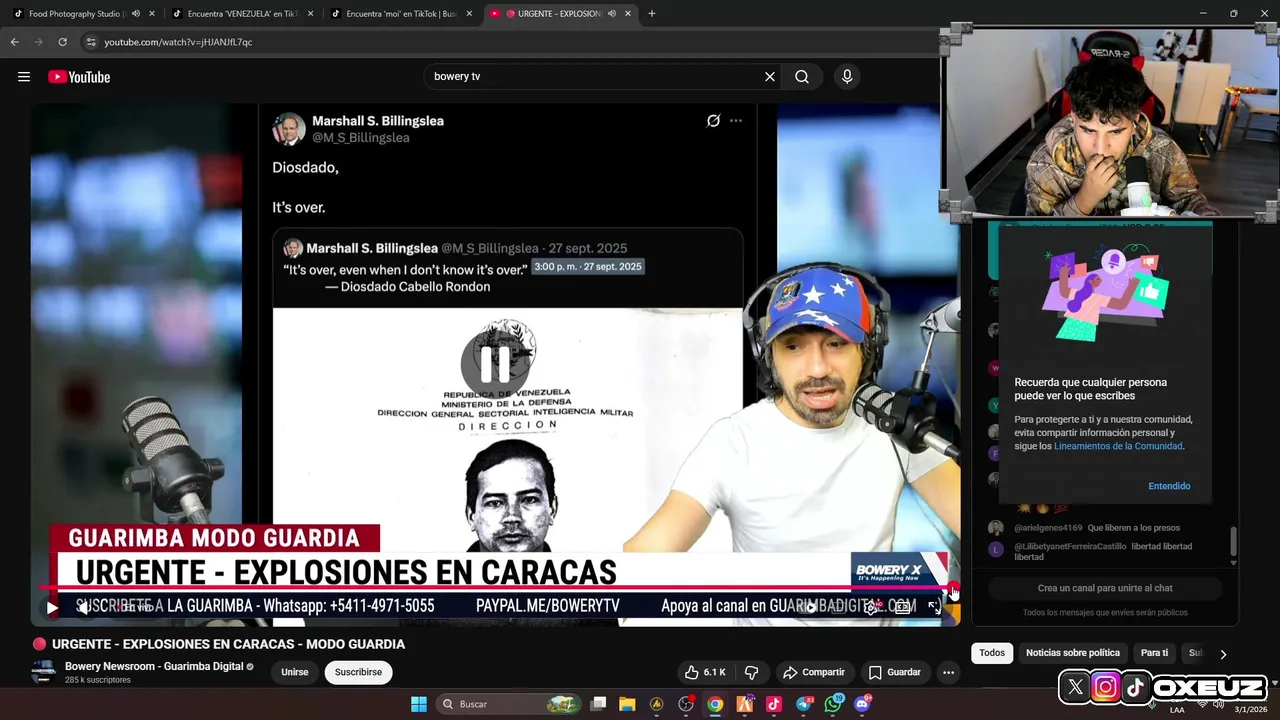1280x720 pixels.
Task: Mute the video player volume
Action: [86, 607]
